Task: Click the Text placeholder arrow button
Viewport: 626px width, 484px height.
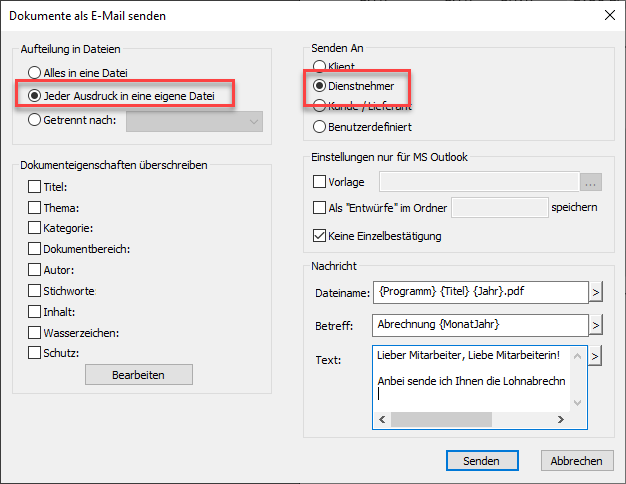Action: (594, 356)
